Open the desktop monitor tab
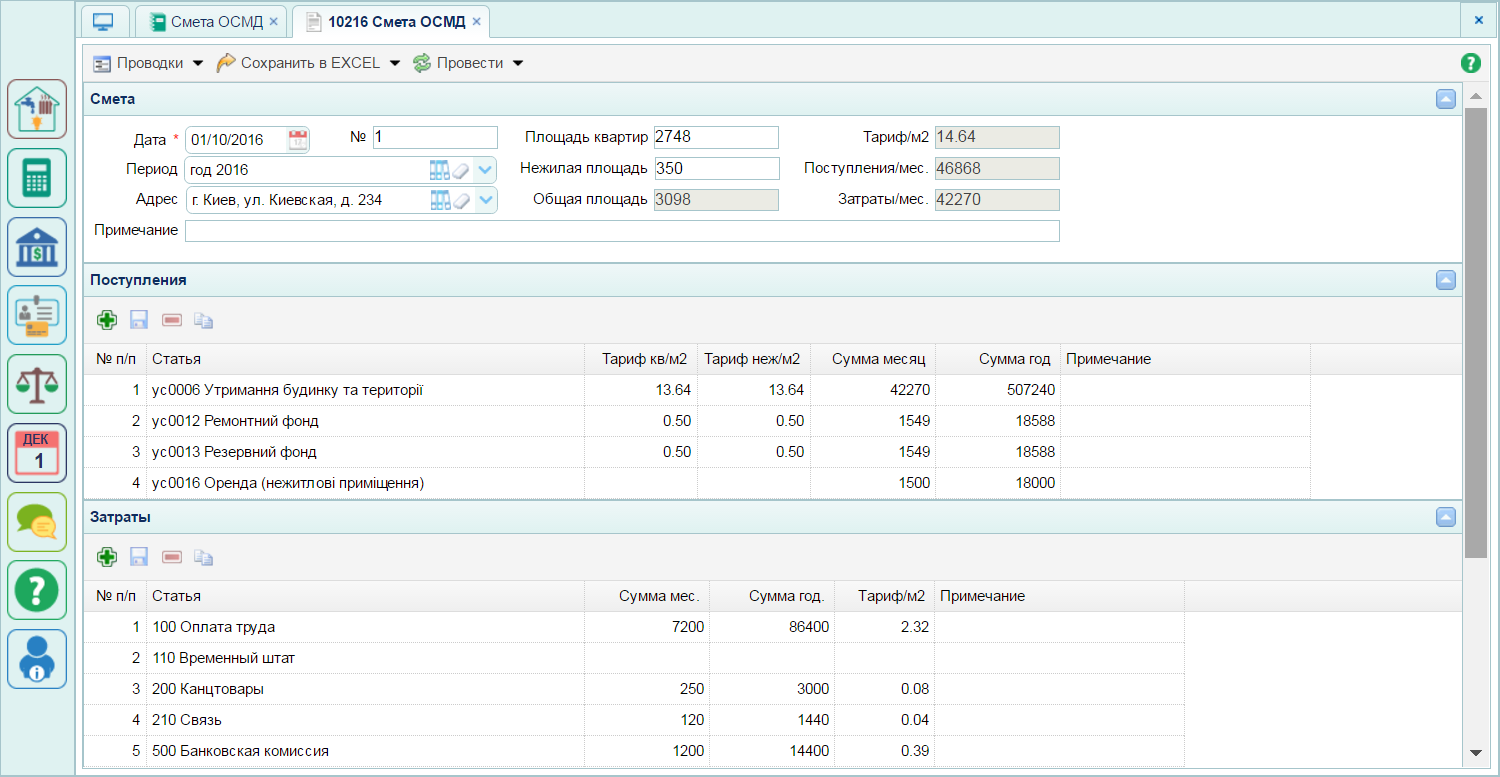Image resolution: width=1500 pixels, height=777 pixels. coord(103,21)
